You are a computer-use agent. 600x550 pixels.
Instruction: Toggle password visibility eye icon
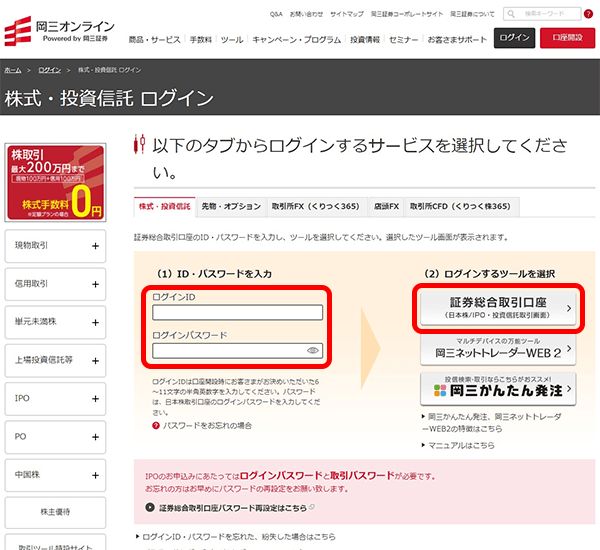313,351
